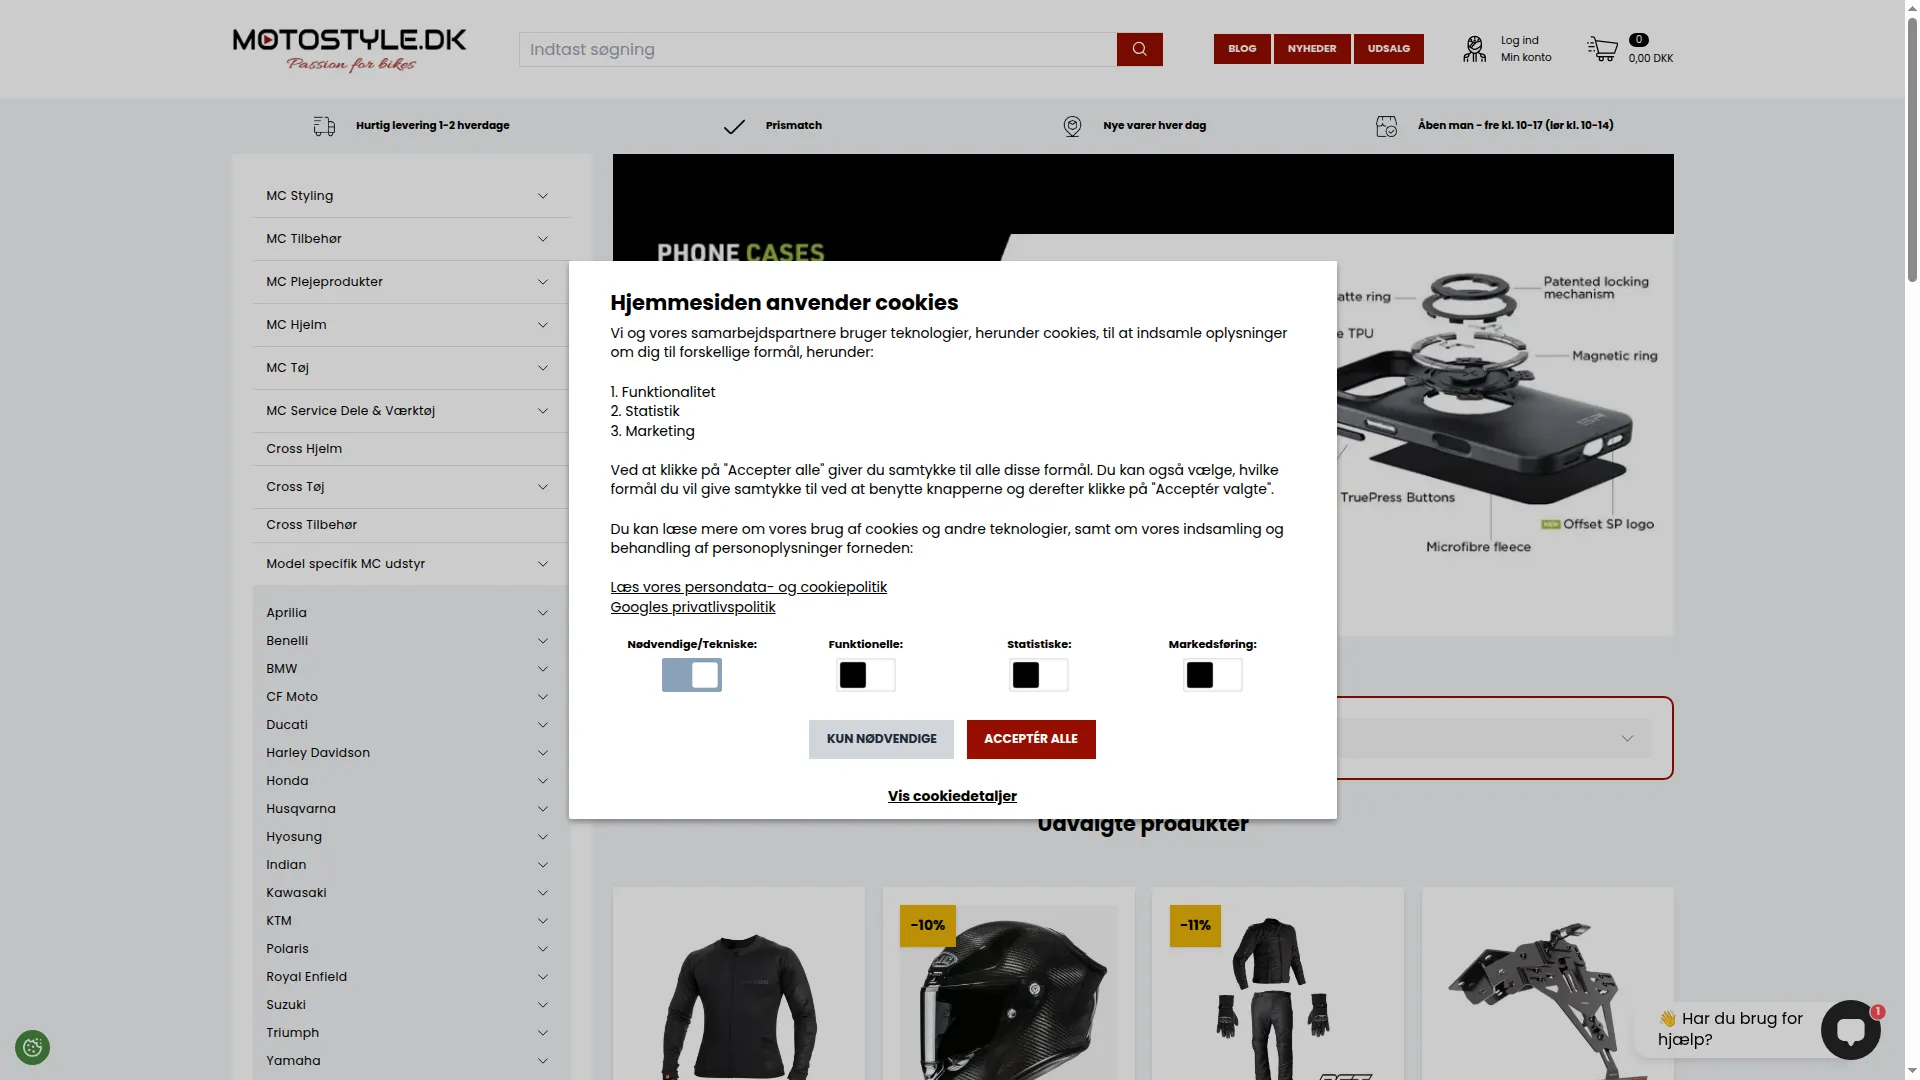Click the 'Har du brug for hjælp?' message
Image resolution: width=1920 pixels, height=1080 pixels.
pyautogui.click(x=1730, y=1029)
